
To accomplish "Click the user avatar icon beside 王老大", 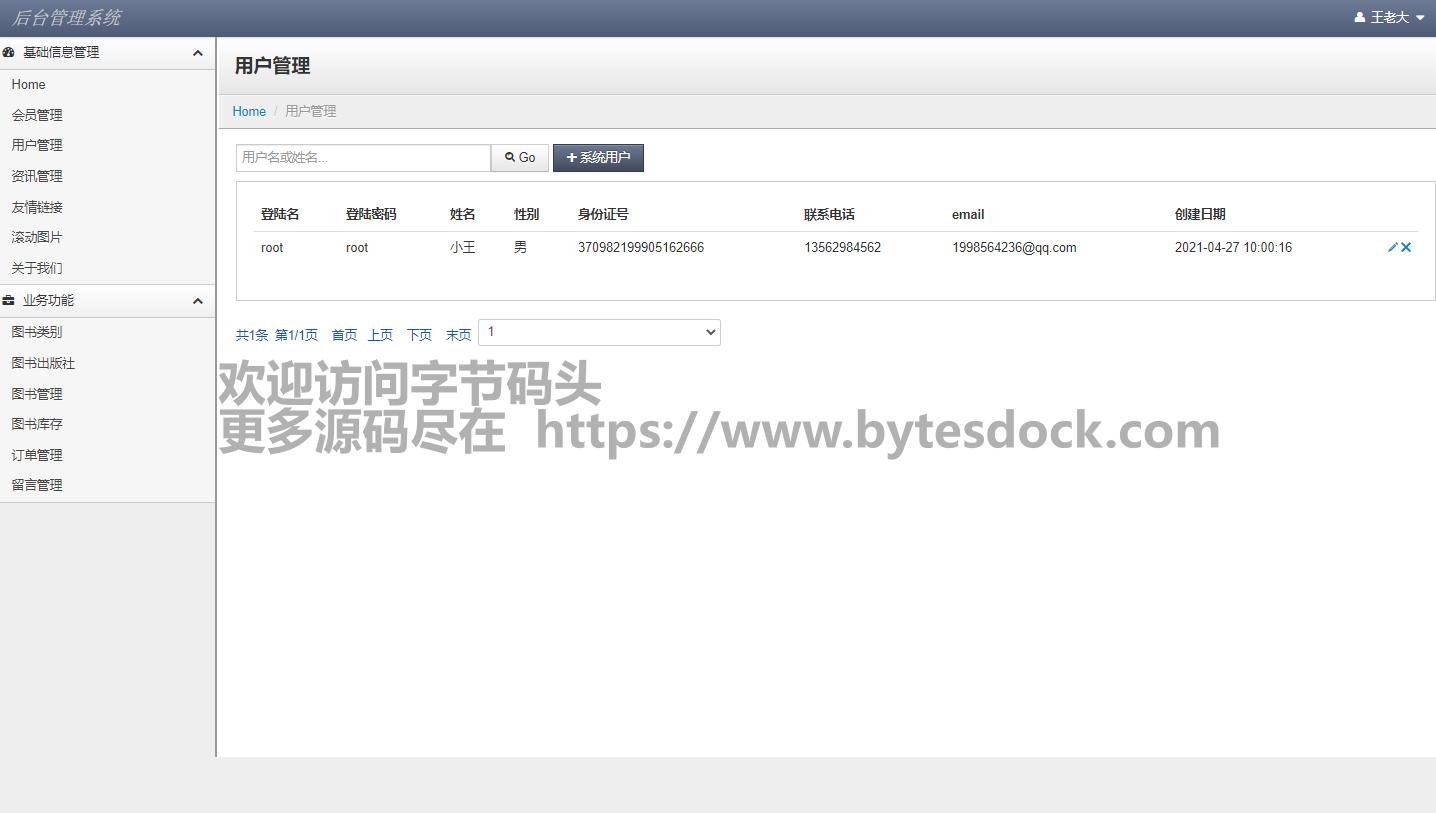I will coord(1360,18).
